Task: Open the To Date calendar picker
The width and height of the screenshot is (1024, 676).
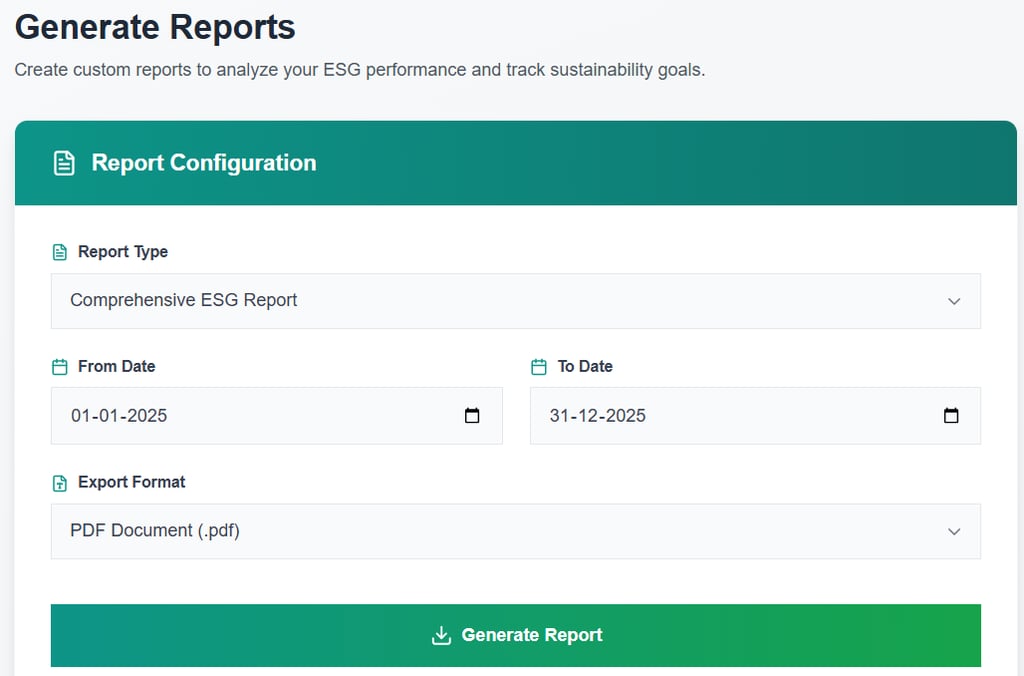Action: (x=951, y=416)
